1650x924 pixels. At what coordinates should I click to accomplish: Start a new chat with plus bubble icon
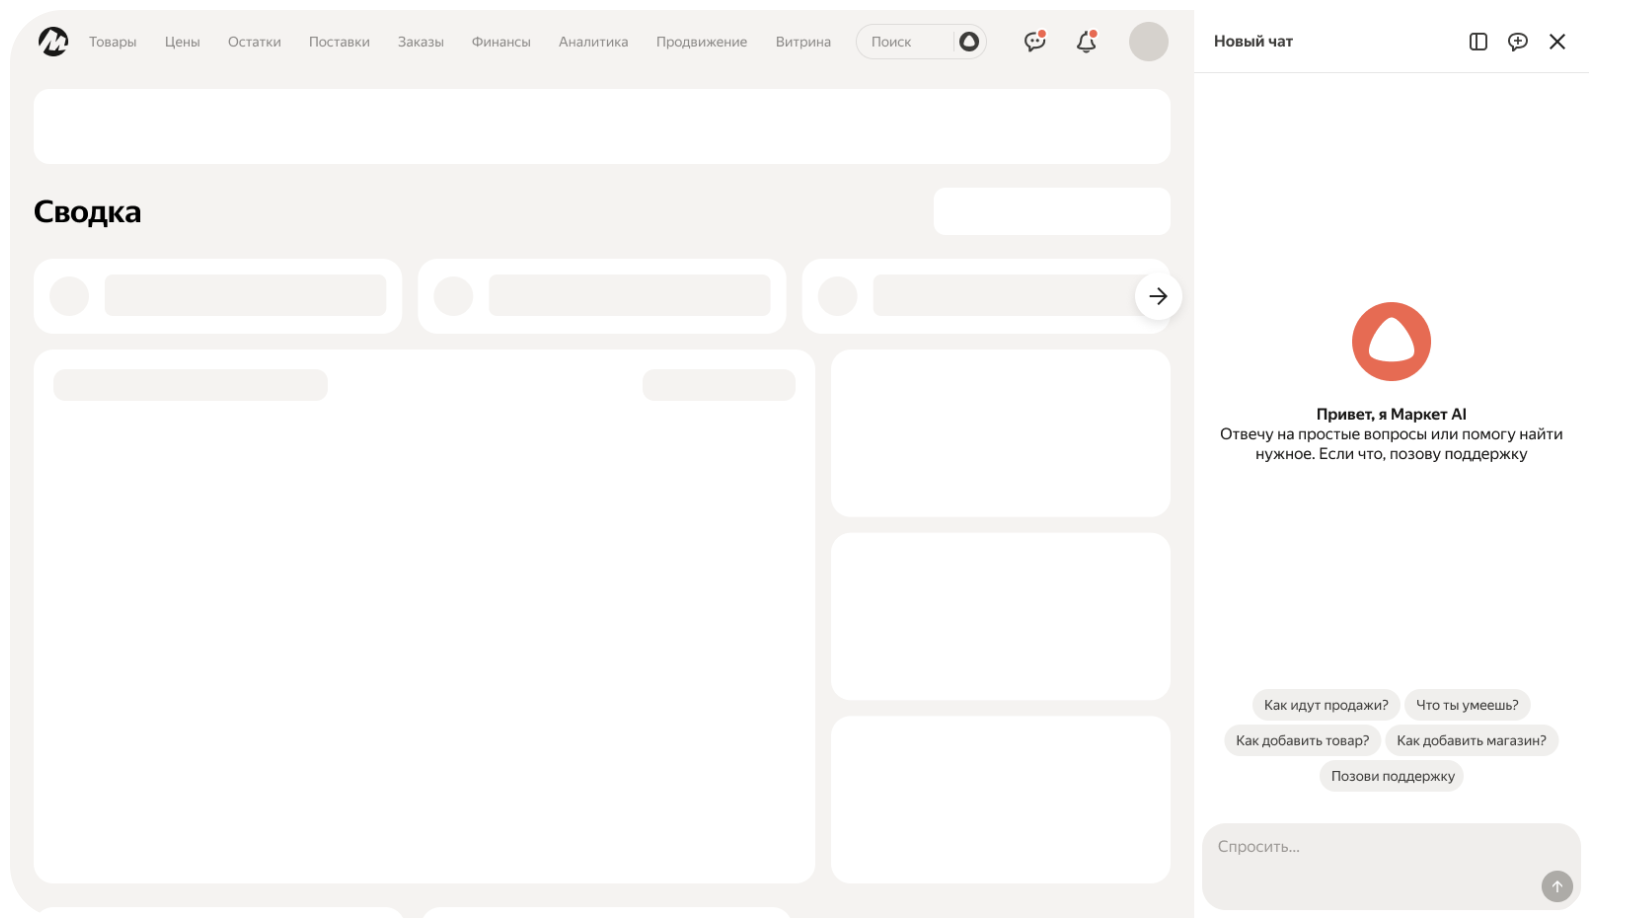click(1517, 42)
